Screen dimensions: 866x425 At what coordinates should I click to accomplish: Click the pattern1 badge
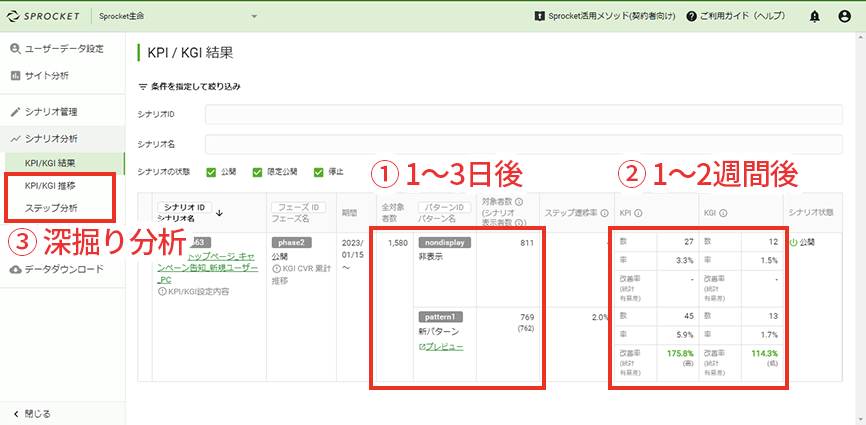(440, 317)
